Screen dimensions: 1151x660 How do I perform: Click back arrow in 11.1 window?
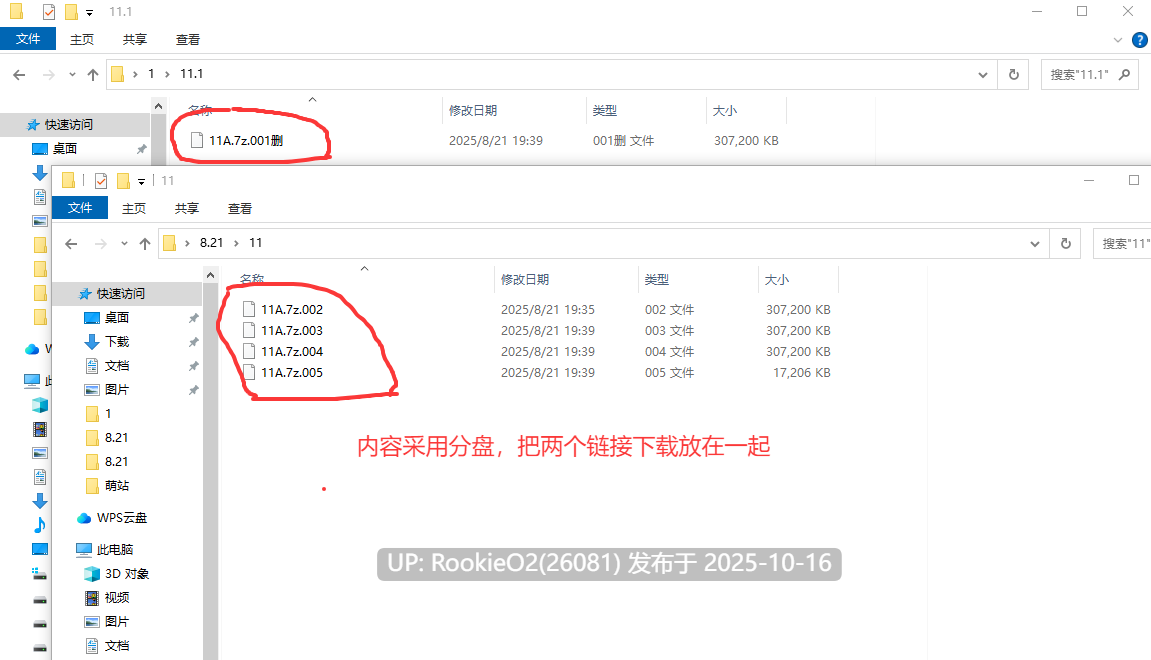pyautogui.click(x=20, y=74)
